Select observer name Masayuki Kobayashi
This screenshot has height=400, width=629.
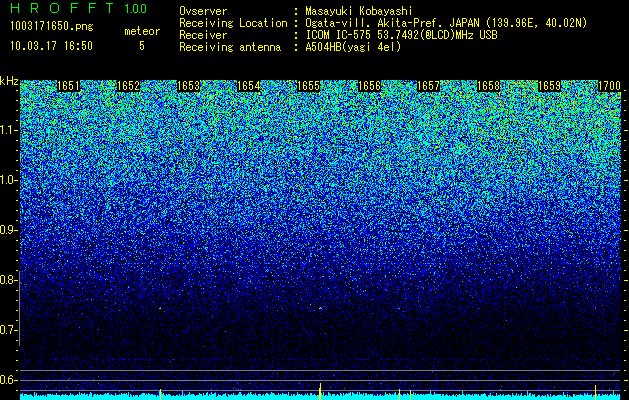coord(359,11)
